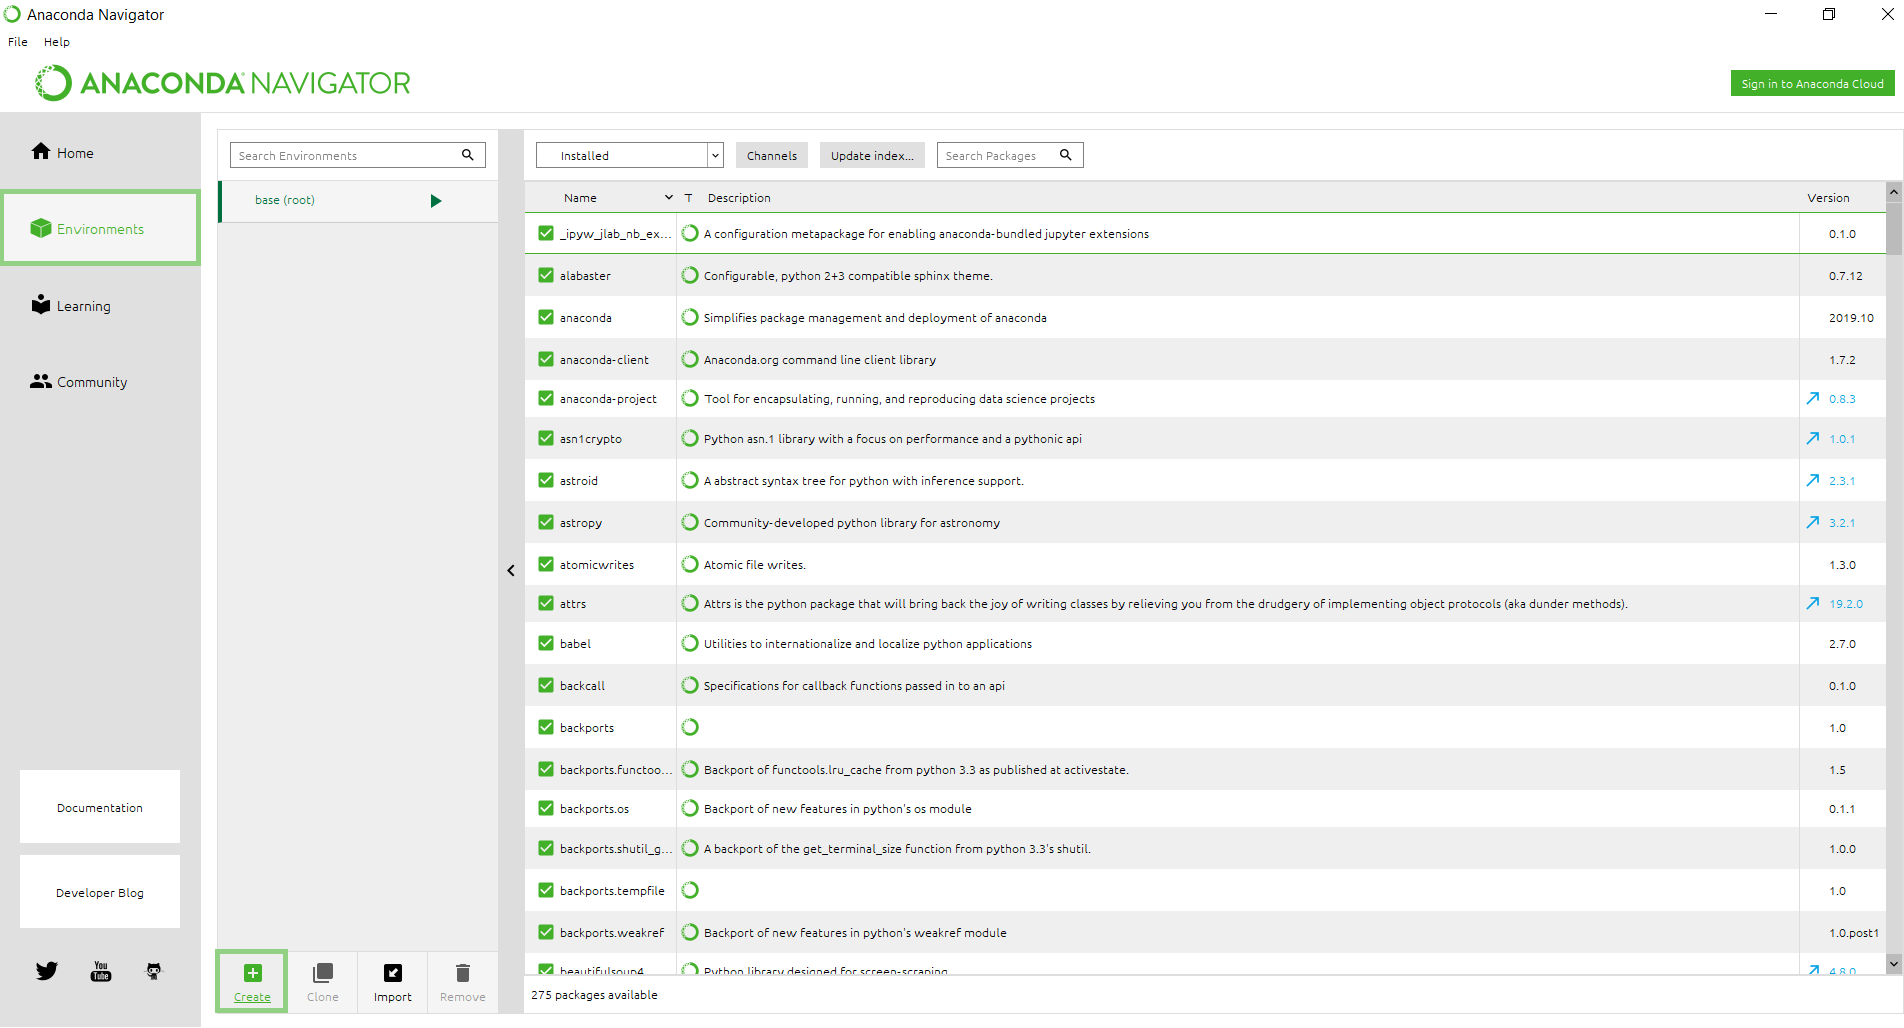This screenshot has height=1028, width=1904.
Task: Toggle the backports.weakref checkbox
Action: (x=546, y=932)
